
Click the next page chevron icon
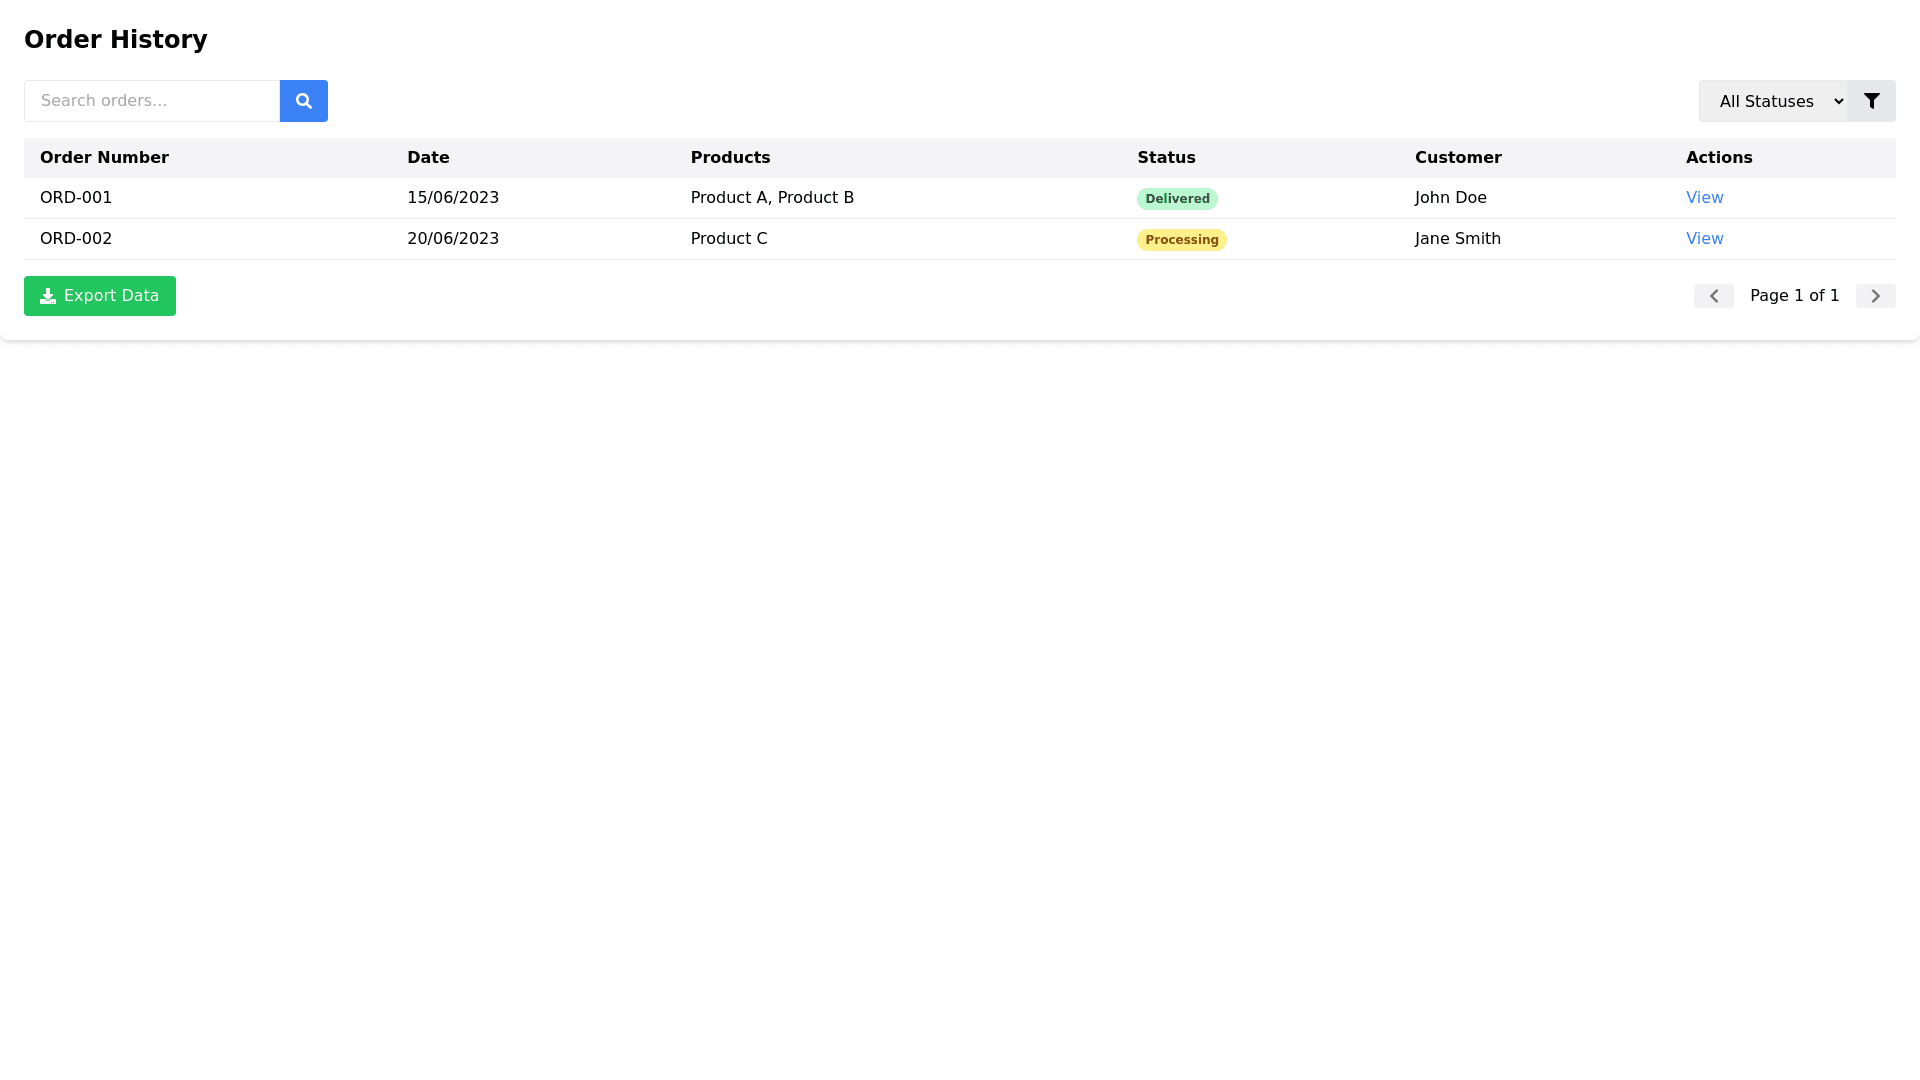(x=1875, y=296)
